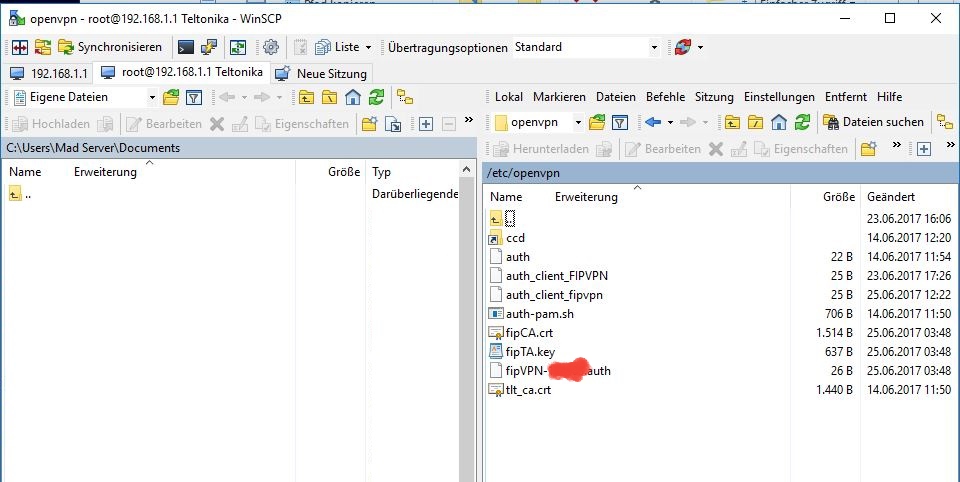This screenshot has height=482, width=960.
Task: Open the Sitzung menu
Action: click(714, 97)
